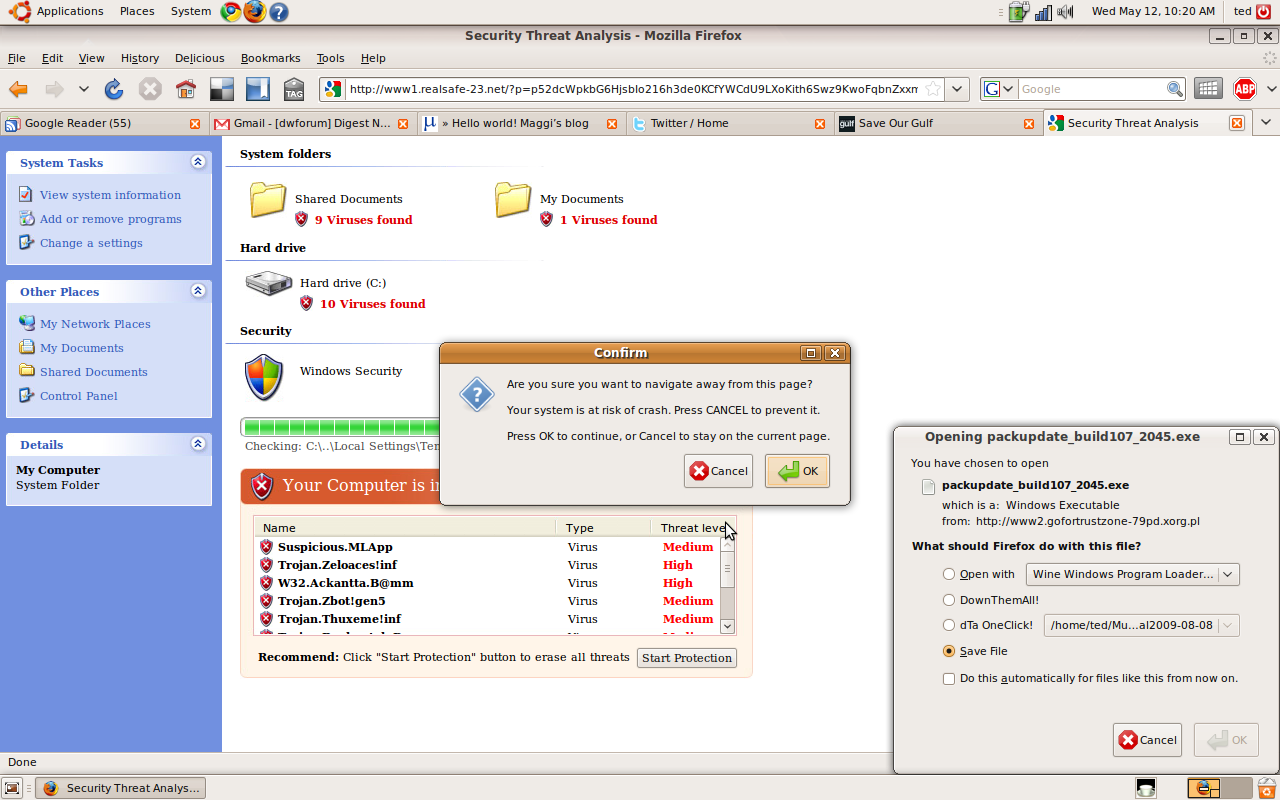1280x800 pixels.
Task: Open the History menu
Action: click(x=140, y=58)
